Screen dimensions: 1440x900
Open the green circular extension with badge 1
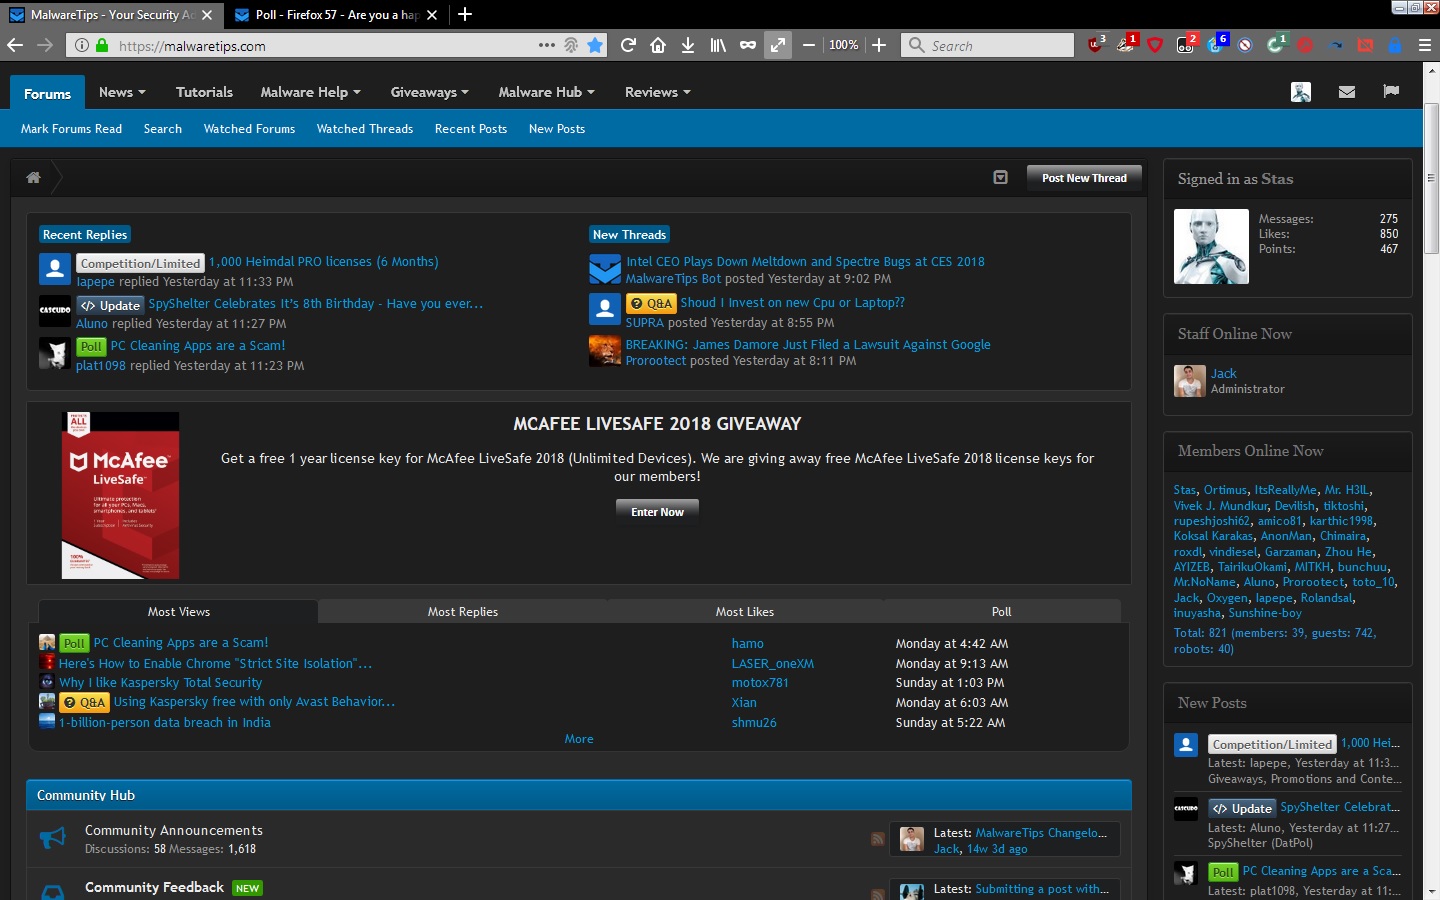(1276, 44)
